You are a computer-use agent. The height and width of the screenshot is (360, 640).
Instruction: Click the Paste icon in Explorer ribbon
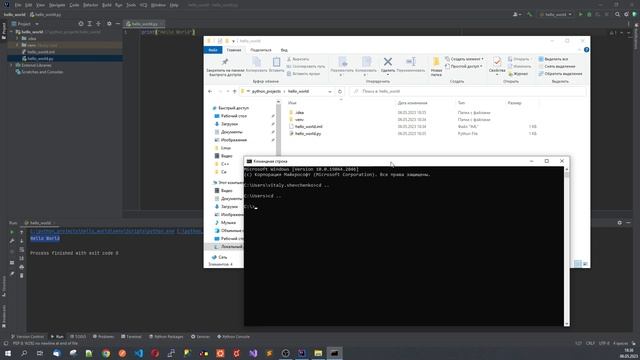click(x=276, y=62)
